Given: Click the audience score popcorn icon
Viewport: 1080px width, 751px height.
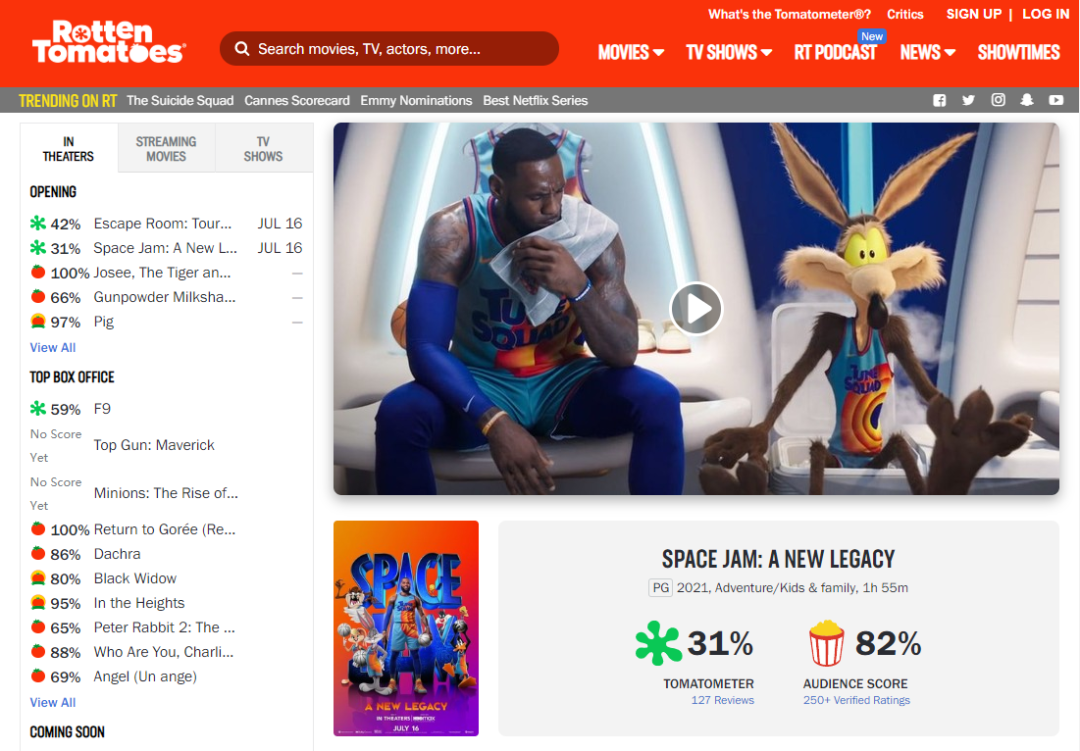Looking at the screenshot, I should coord(826,643).
